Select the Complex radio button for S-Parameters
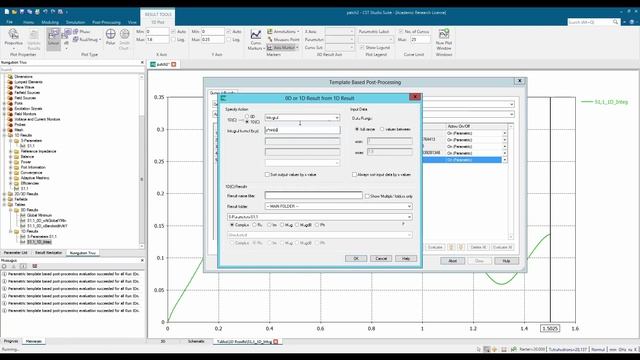 coord(232,225)
